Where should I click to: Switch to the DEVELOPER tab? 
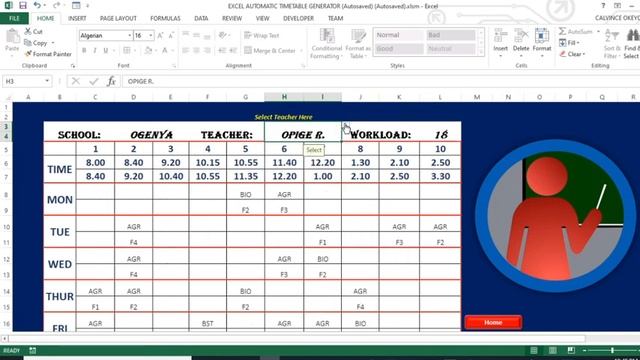click(x=298, y=18)
